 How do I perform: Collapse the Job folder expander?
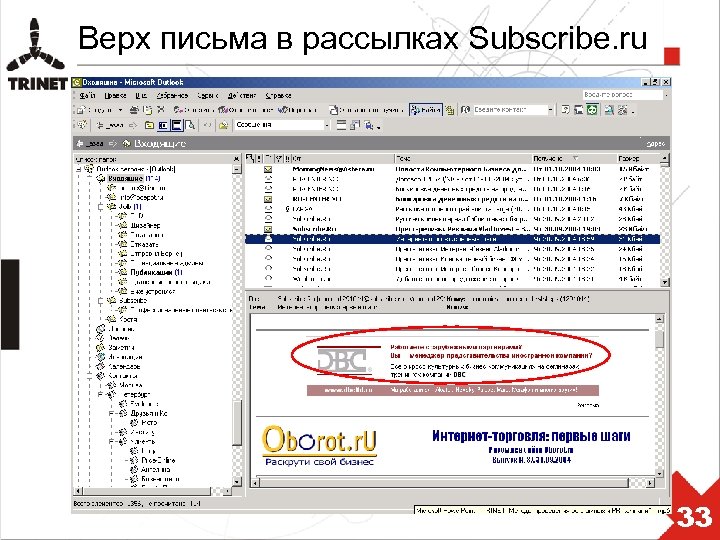[101, 207]
